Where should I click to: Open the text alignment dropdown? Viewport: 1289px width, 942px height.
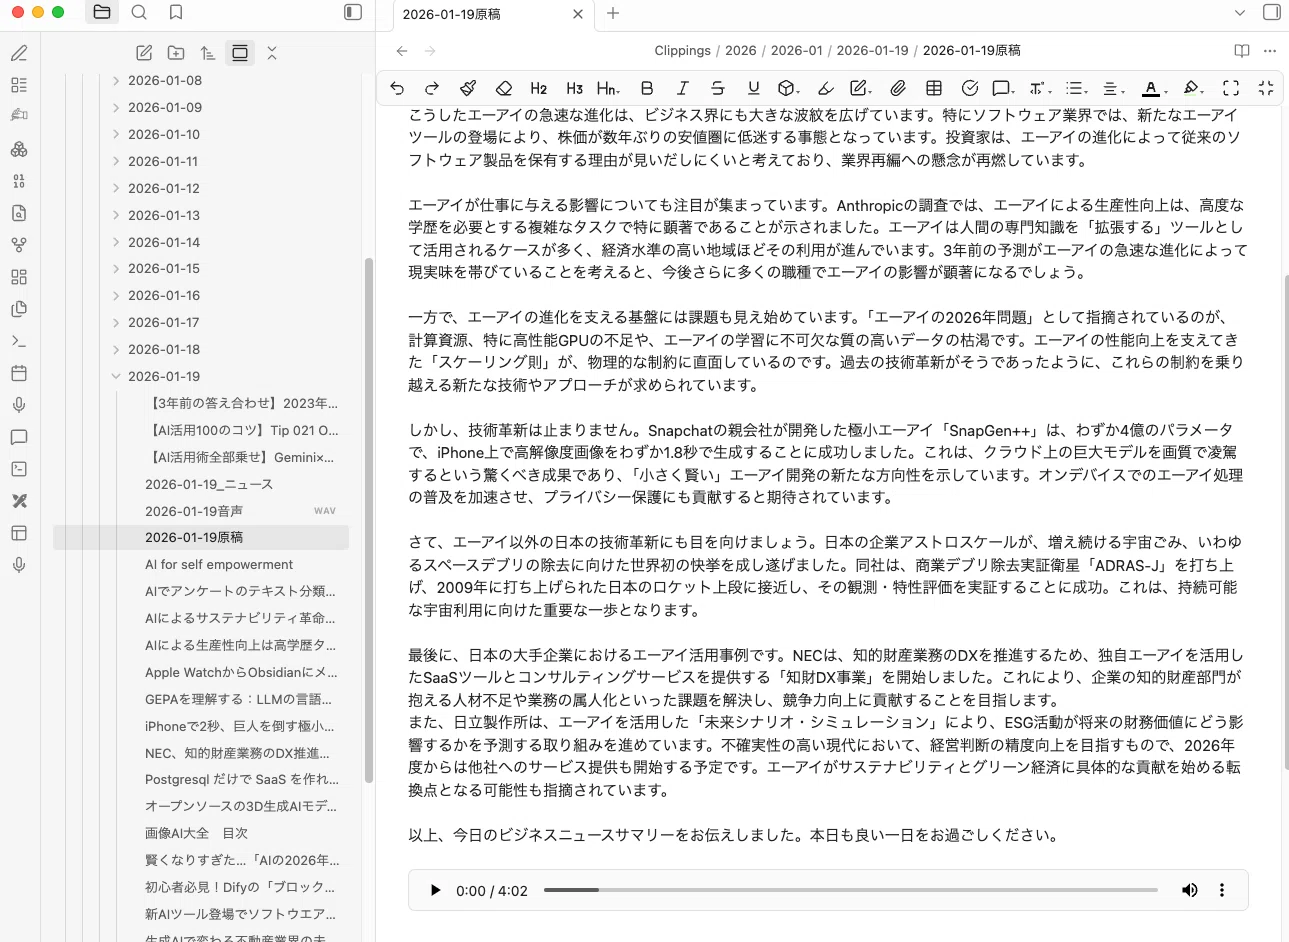(1113, 88)
